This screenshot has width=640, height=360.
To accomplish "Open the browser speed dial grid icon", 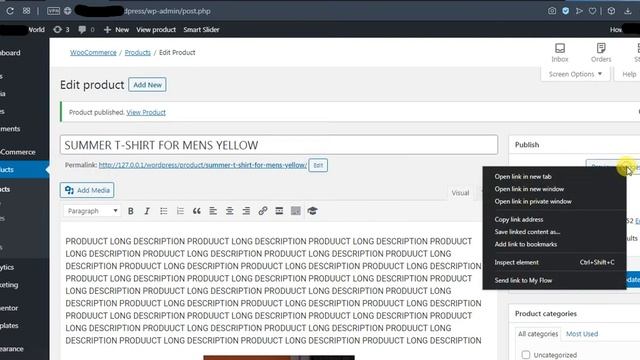I will coord(27,11).
